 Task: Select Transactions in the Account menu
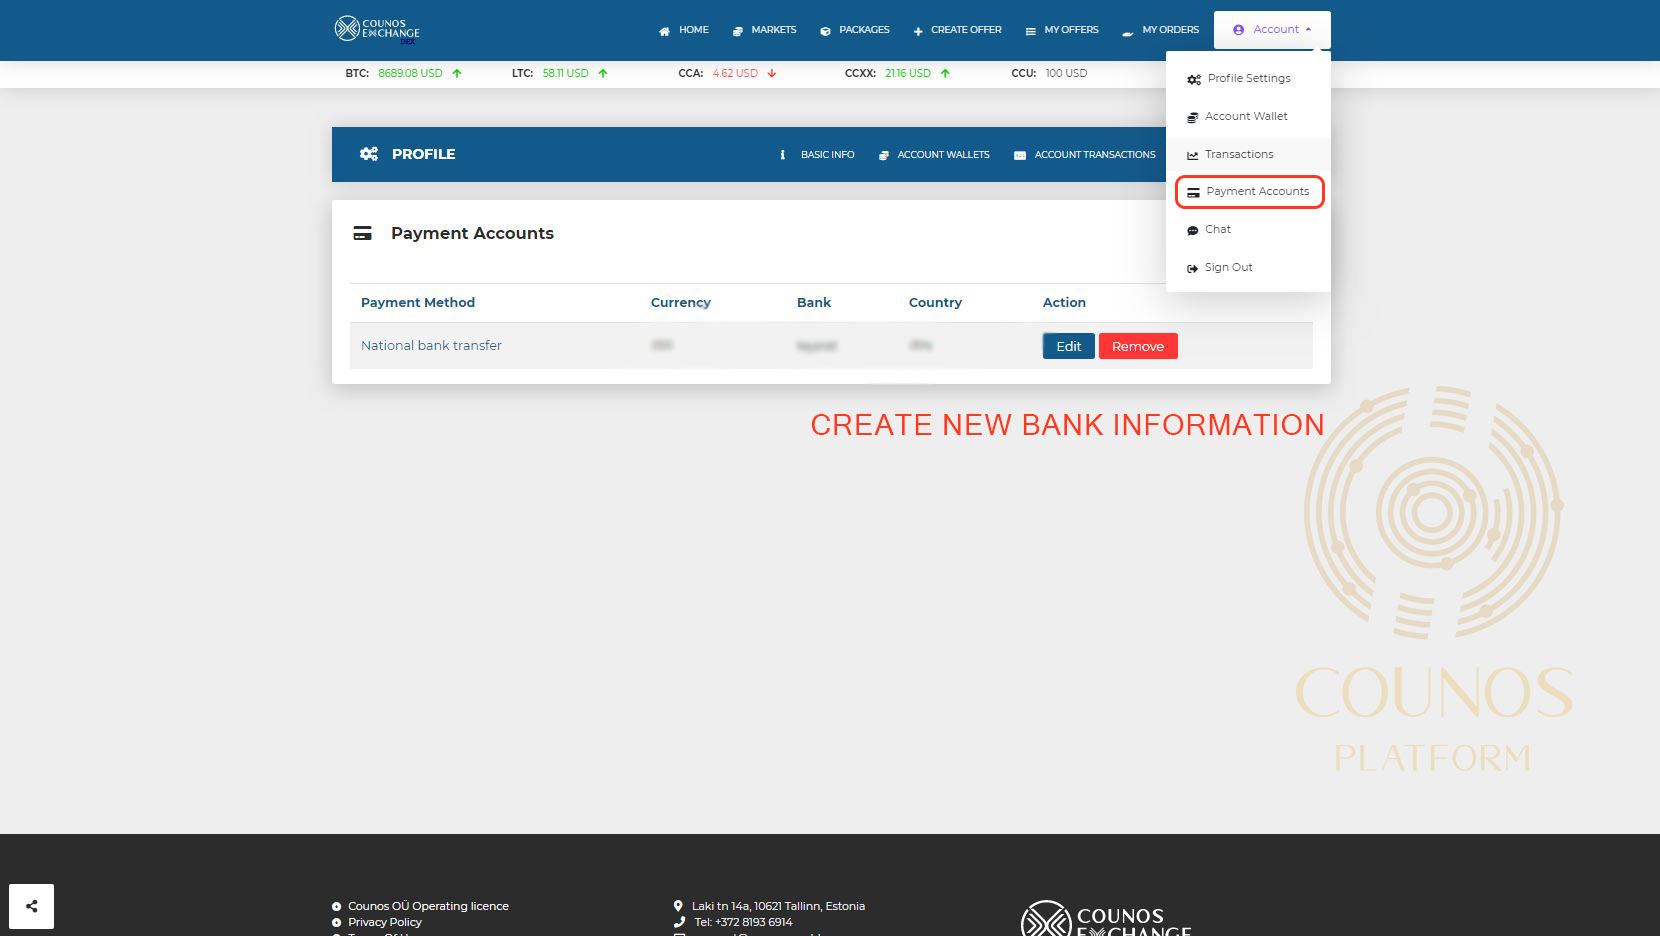click(1248, 154)
